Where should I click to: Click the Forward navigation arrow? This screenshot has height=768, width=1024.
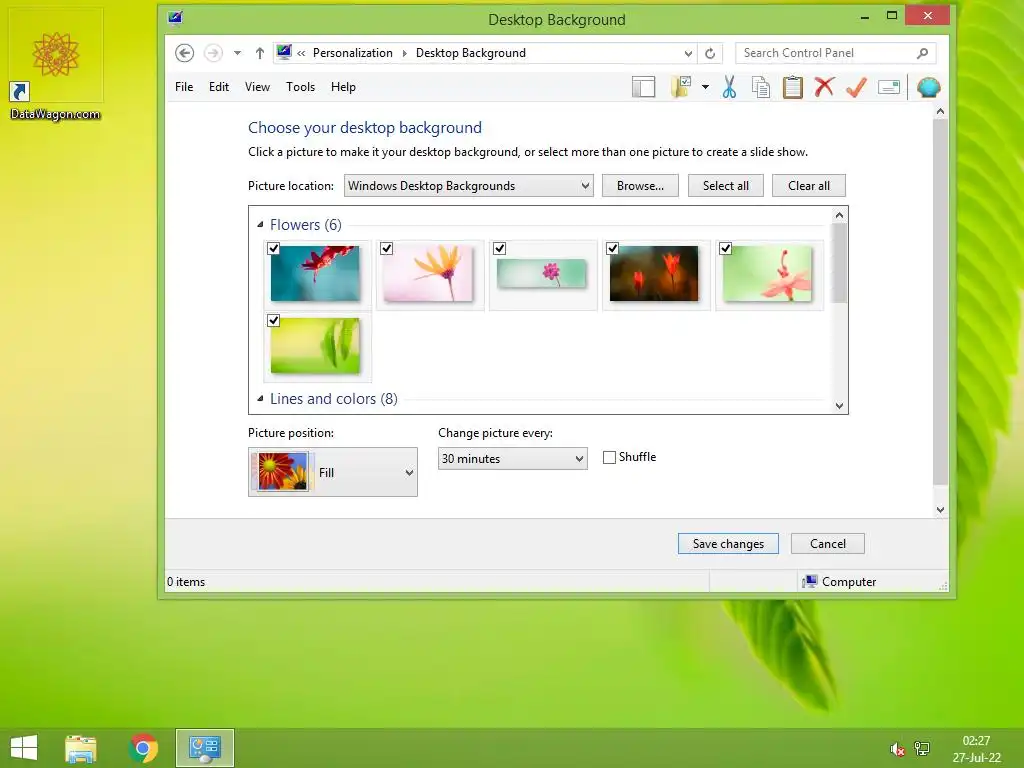(213, 53)
